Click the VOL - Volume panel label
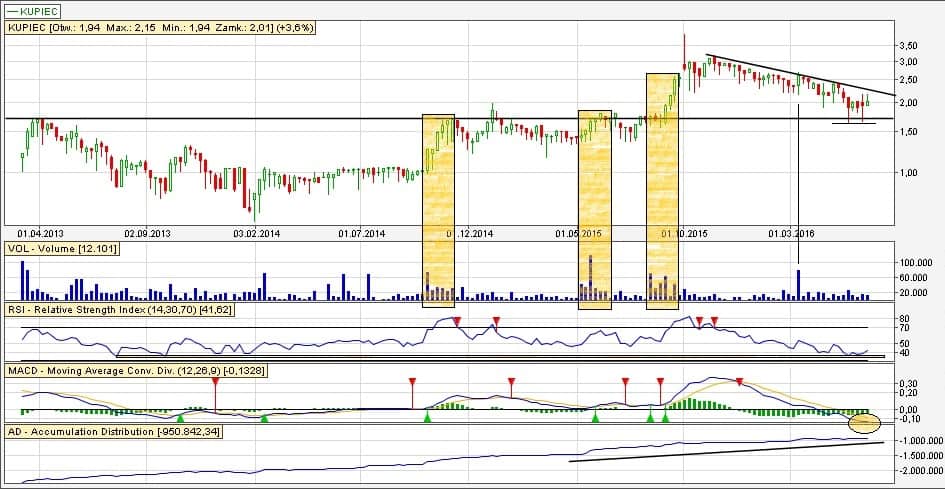The height and width of the screenshot is (489, 945). pos(62,247)
